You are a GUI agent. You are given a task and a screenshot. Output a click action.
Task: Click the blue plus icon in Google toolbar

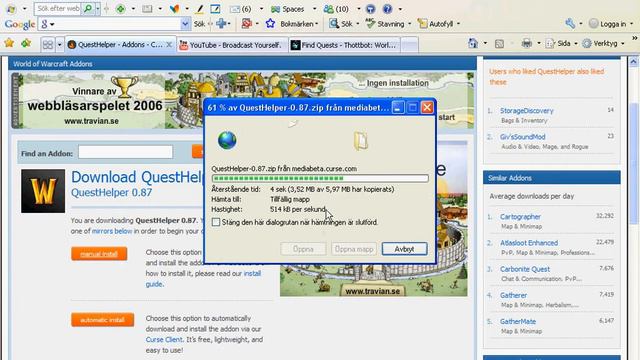point(221,24)
